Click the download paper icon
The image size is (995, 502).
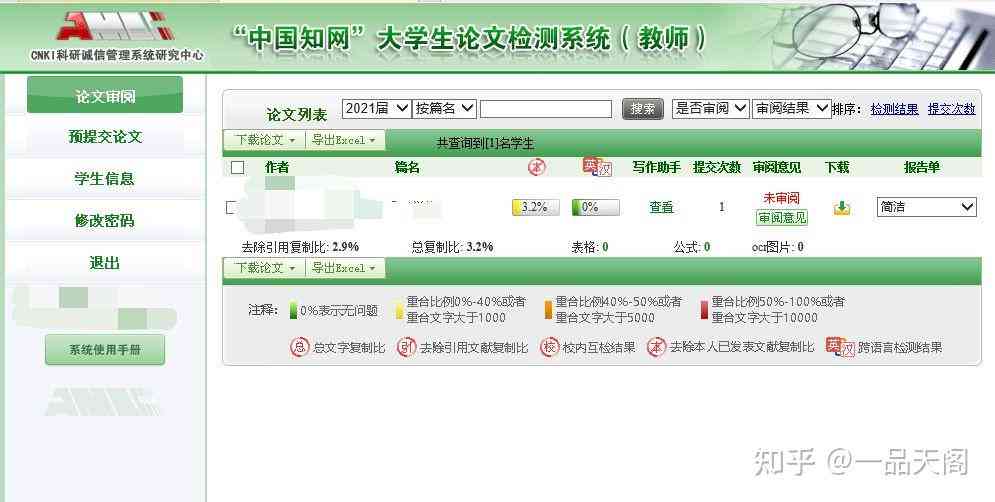[842, 208]
